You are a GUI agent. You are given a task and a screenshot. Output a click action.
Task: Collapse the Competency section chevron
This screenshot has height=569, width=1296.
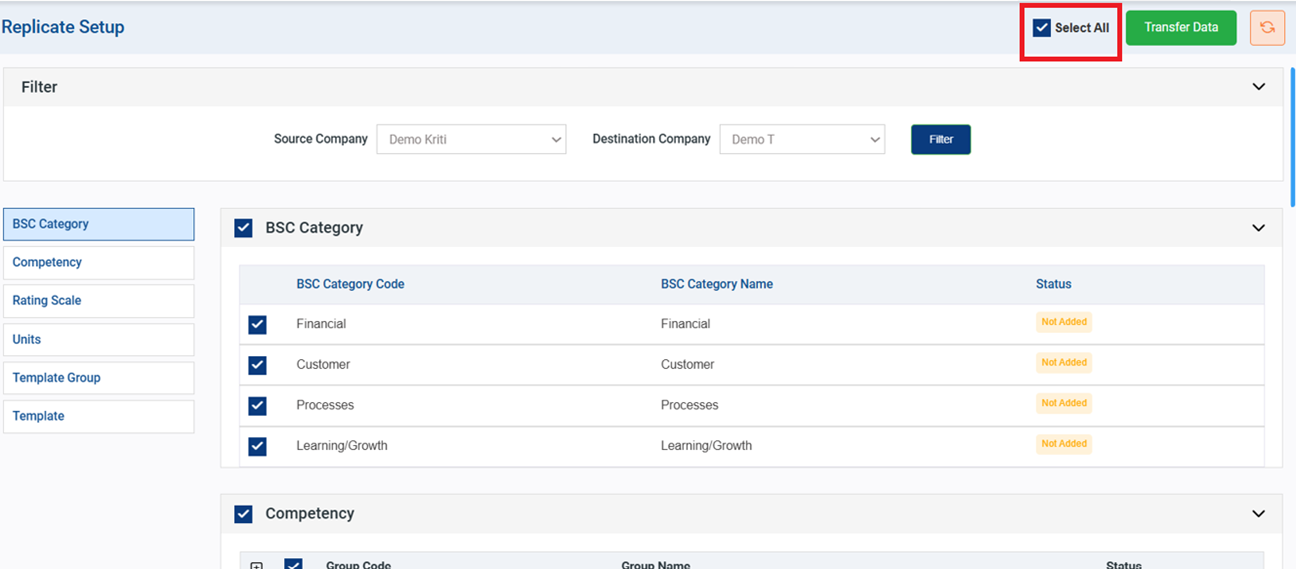point(1259,514)
